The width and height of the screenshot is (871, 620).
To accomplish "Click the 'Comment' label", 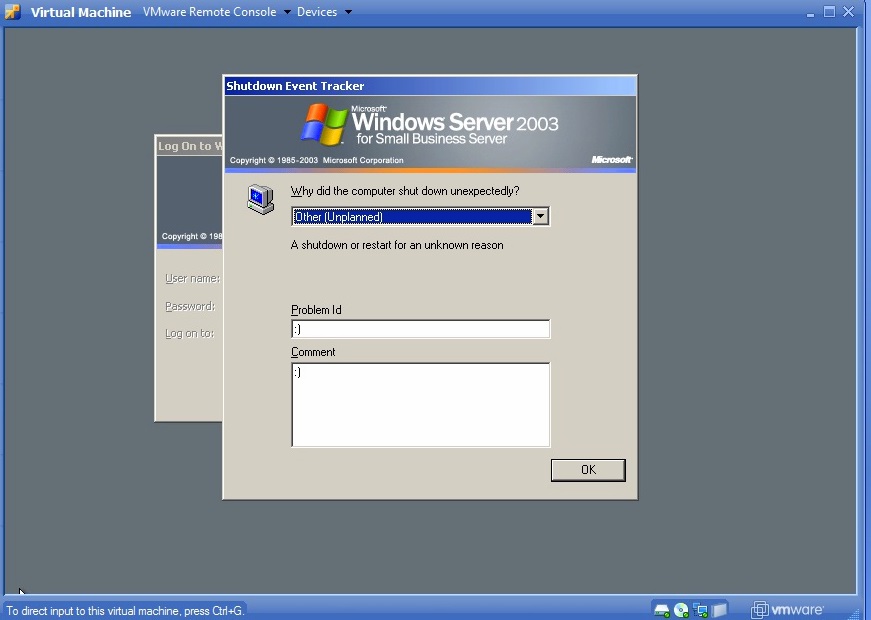I will (313, 352).
